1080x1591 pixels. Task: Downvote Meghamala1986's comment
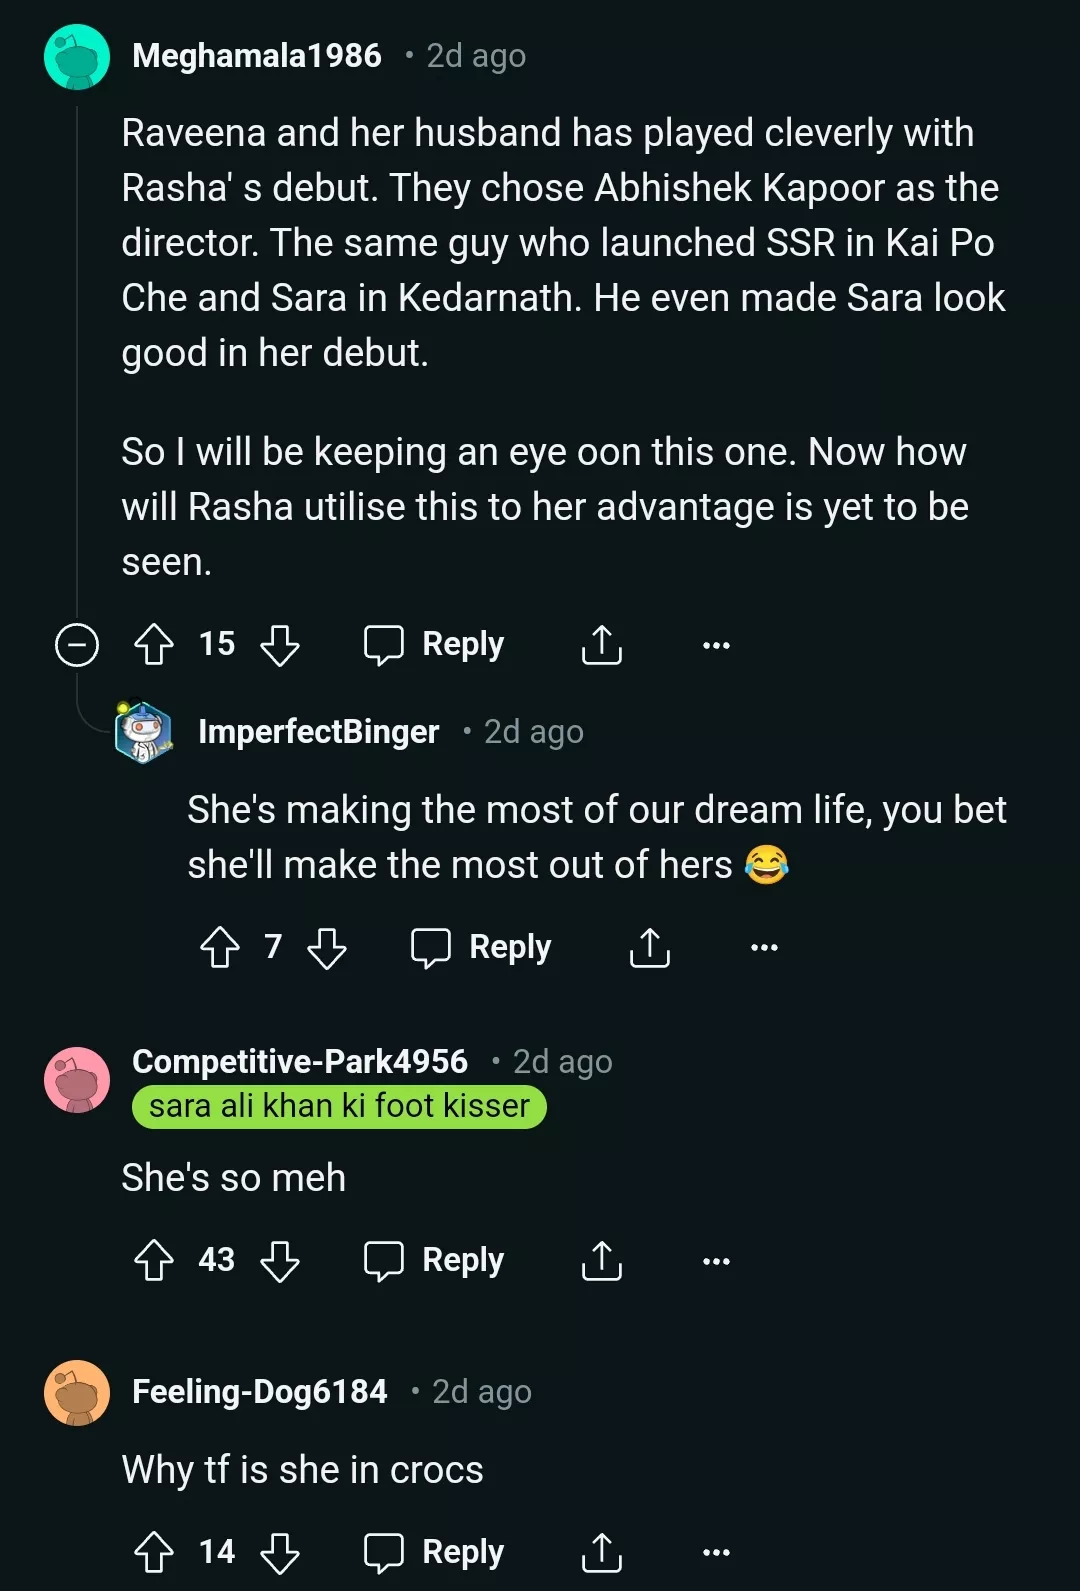pyautogui.click(x=280, y=645)
